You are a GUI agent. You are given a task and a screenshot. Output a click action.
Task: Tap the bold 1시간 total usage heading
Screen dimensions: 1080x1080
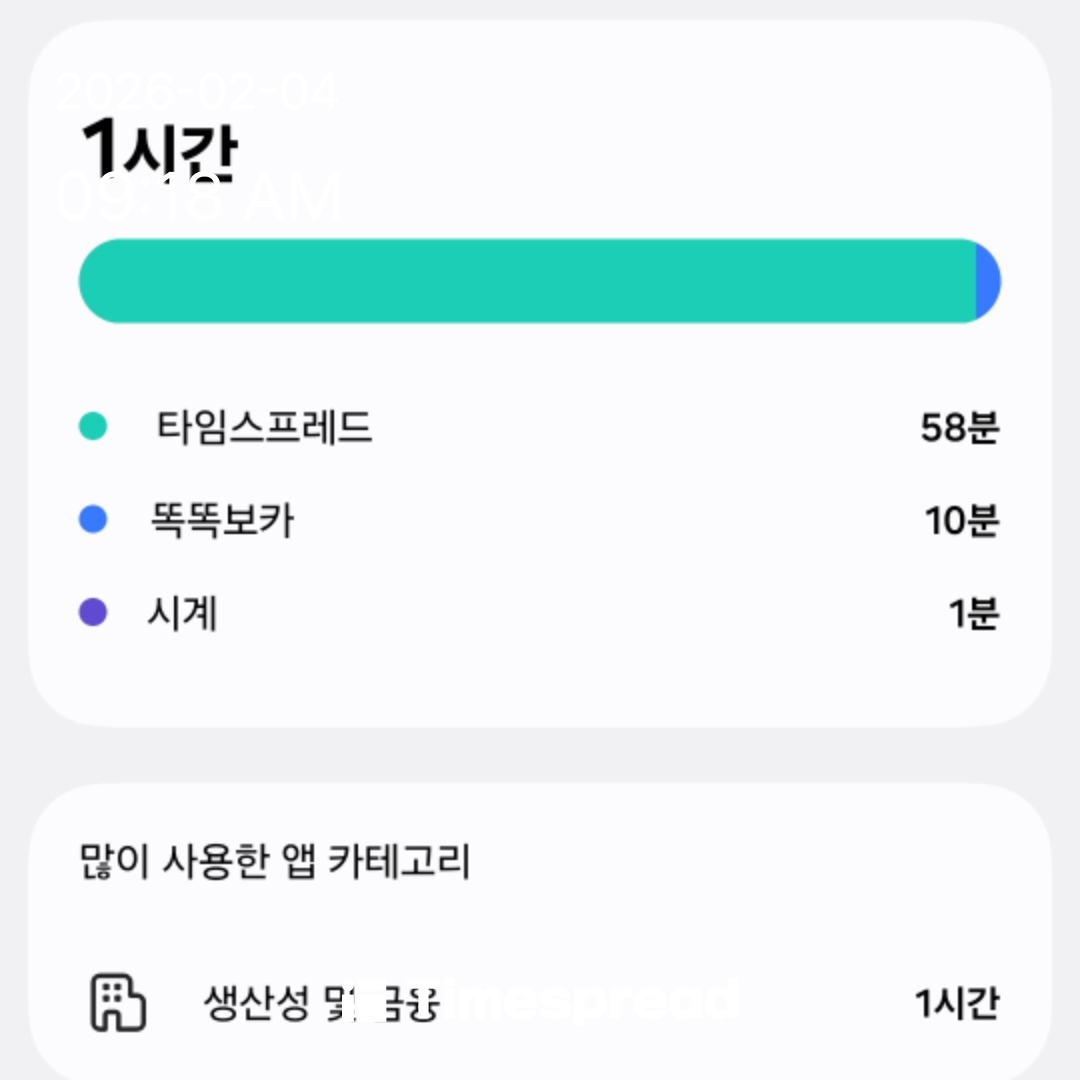(x=160, y=152)
